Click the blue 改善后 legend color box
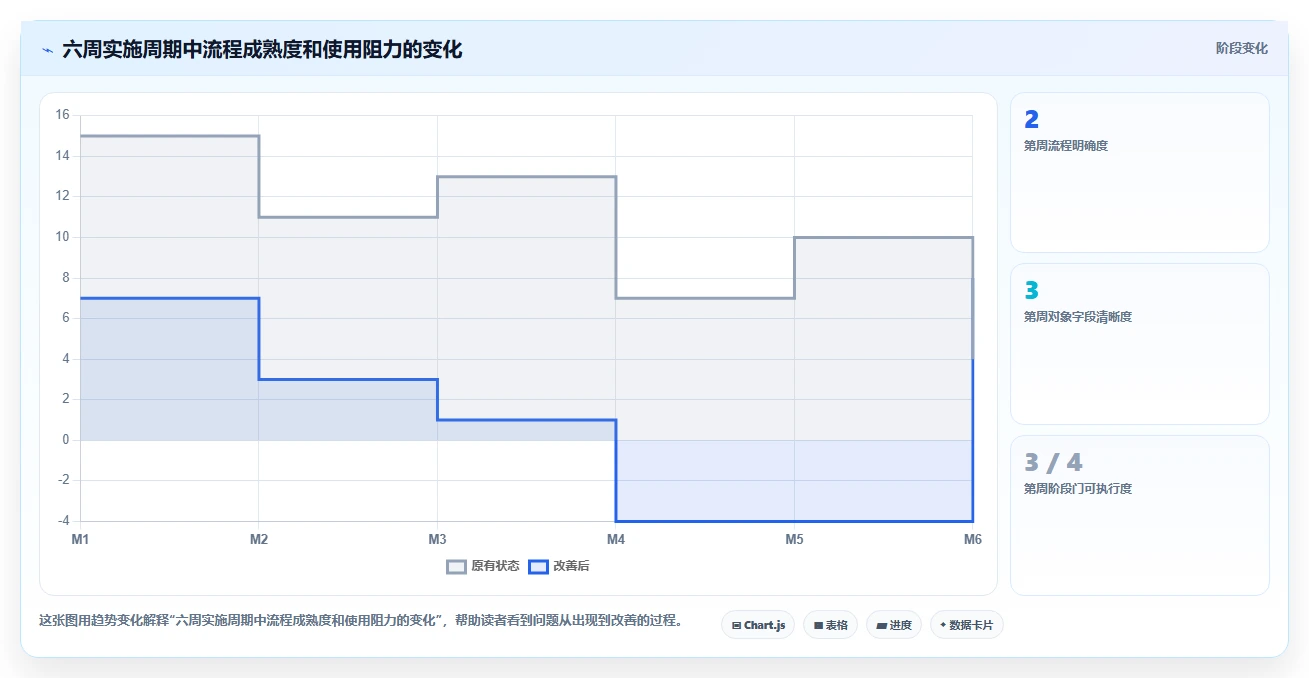Image resolution: width=1309 pixels, height=678 pixels. 538,566
